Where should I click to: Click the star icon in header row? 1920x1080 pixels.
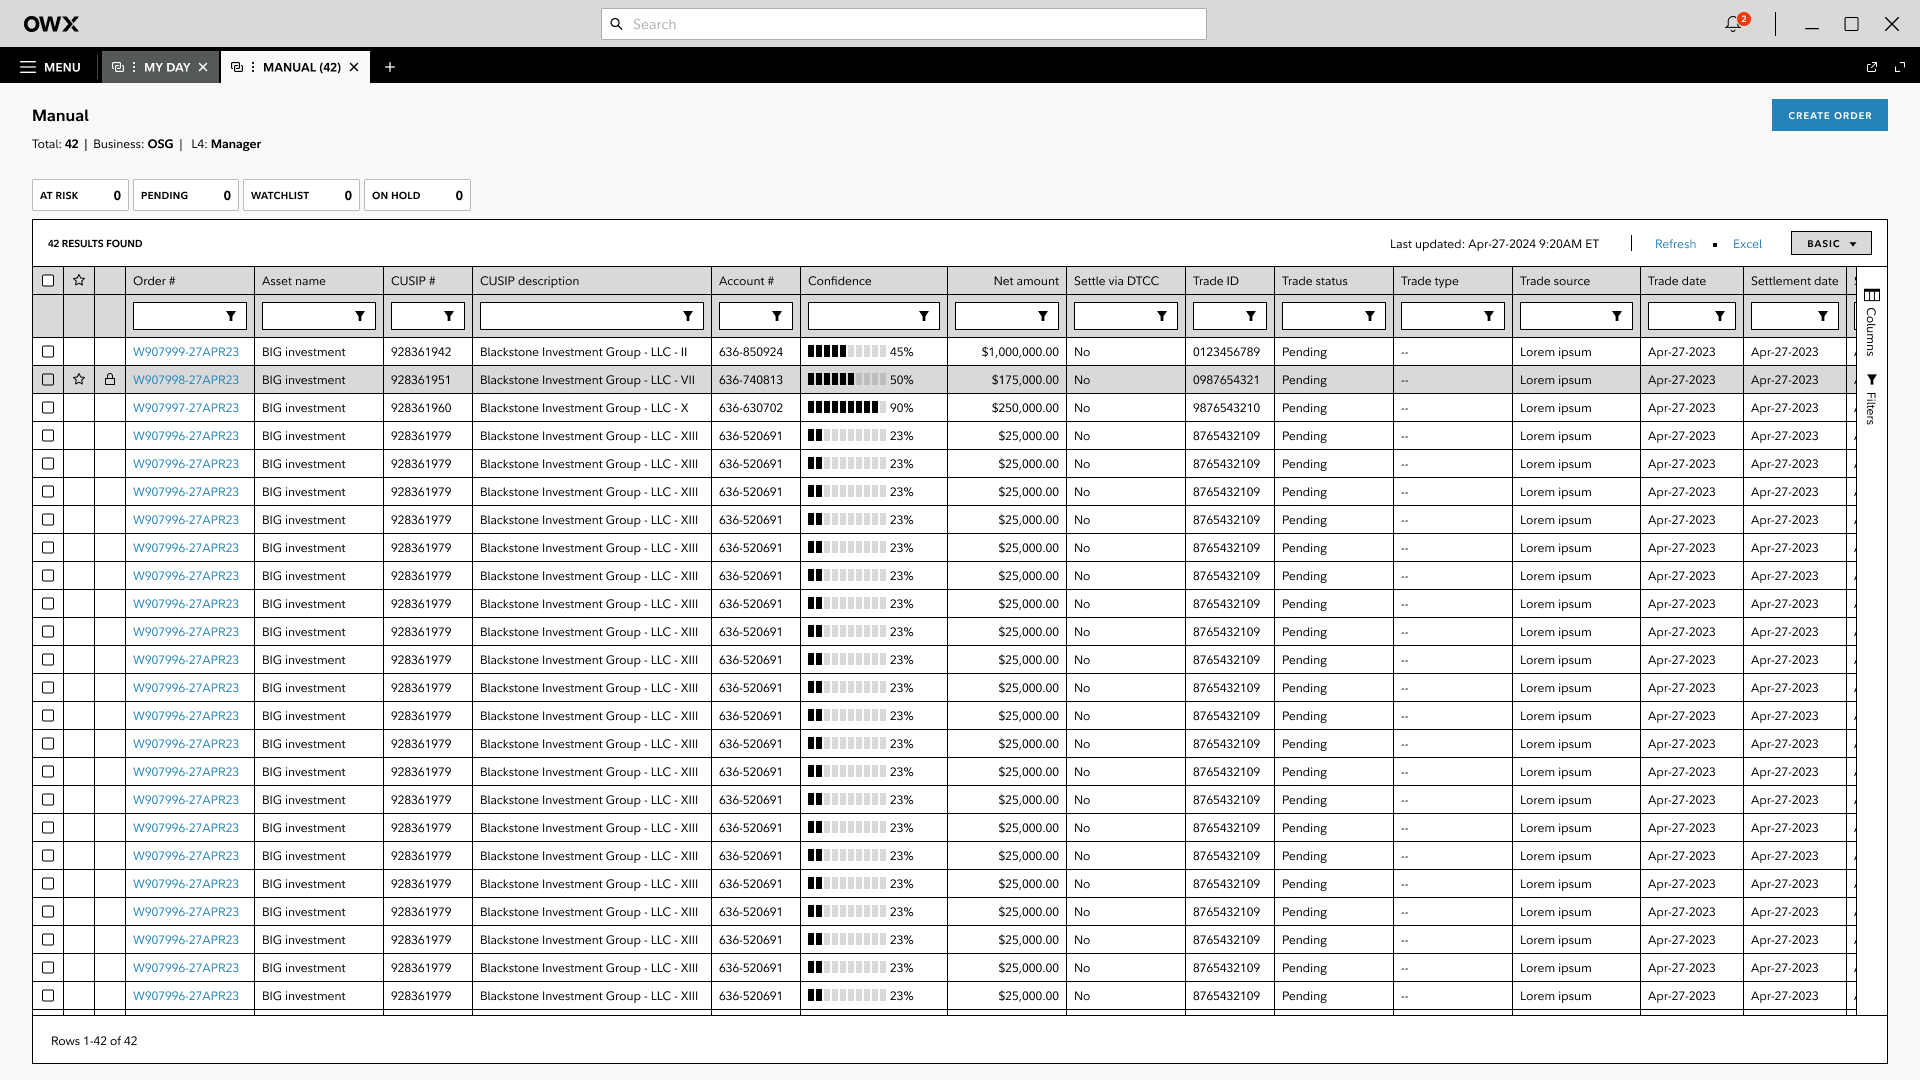(x=79, y=281)
